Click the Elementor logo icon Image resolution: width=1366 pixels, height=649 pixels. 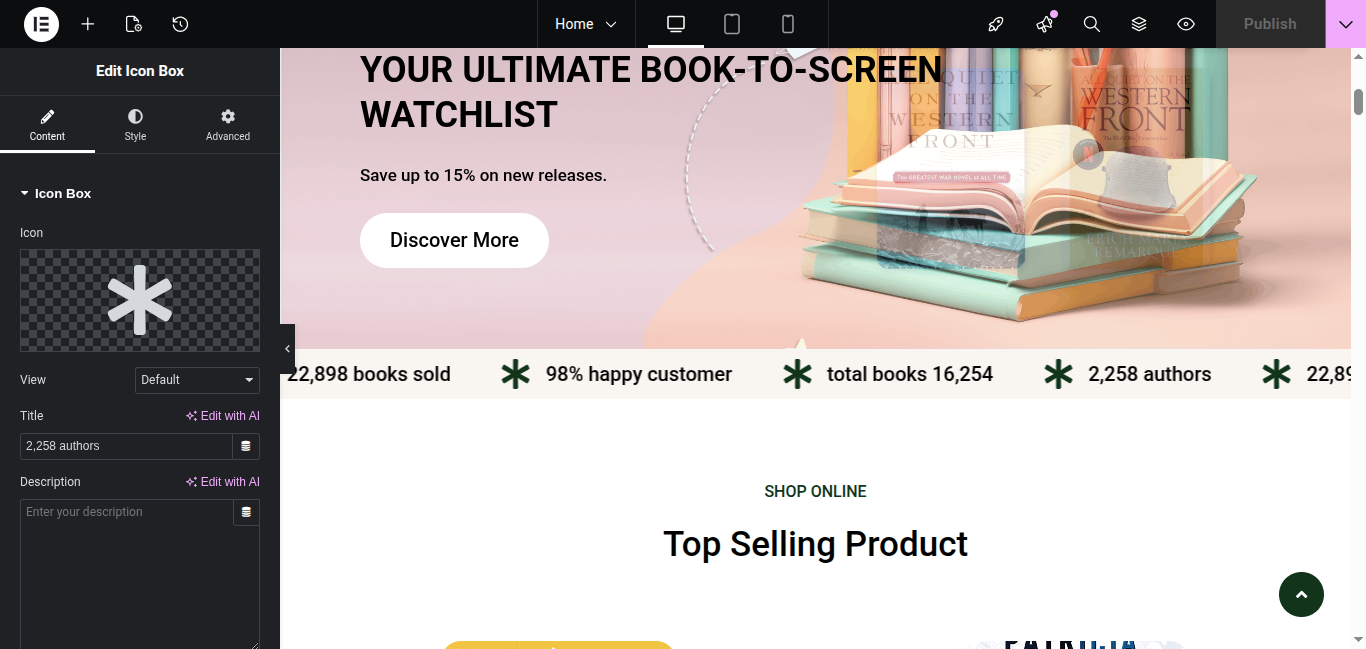point(41,24)
